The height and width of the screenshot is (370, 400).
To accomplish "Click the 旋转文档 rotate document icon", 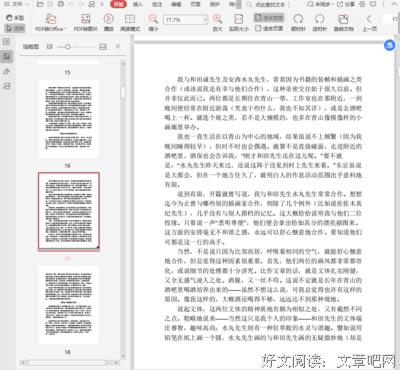I will point(343,19).
